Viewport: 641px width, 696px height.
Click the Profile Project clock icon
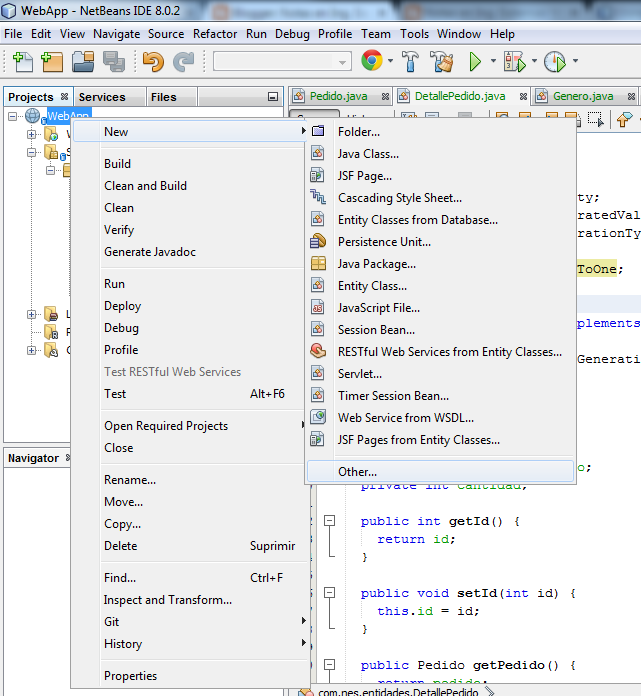[555, 61]
